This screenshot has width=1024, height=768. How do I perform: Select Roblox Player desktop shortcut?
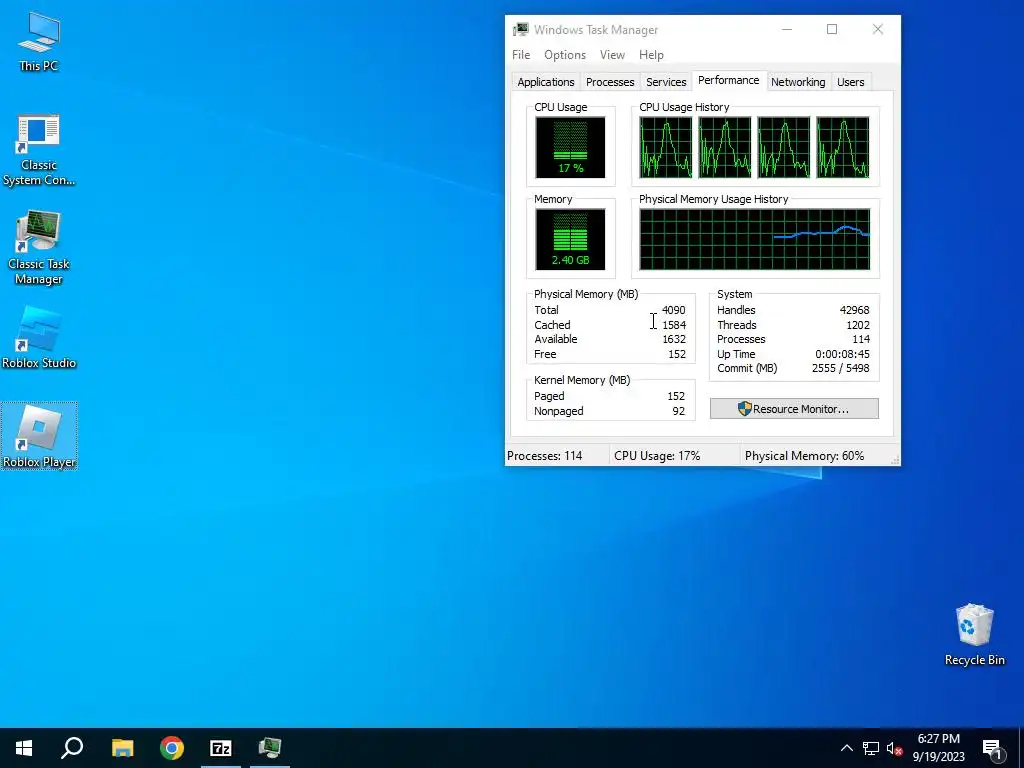point(39,436)
